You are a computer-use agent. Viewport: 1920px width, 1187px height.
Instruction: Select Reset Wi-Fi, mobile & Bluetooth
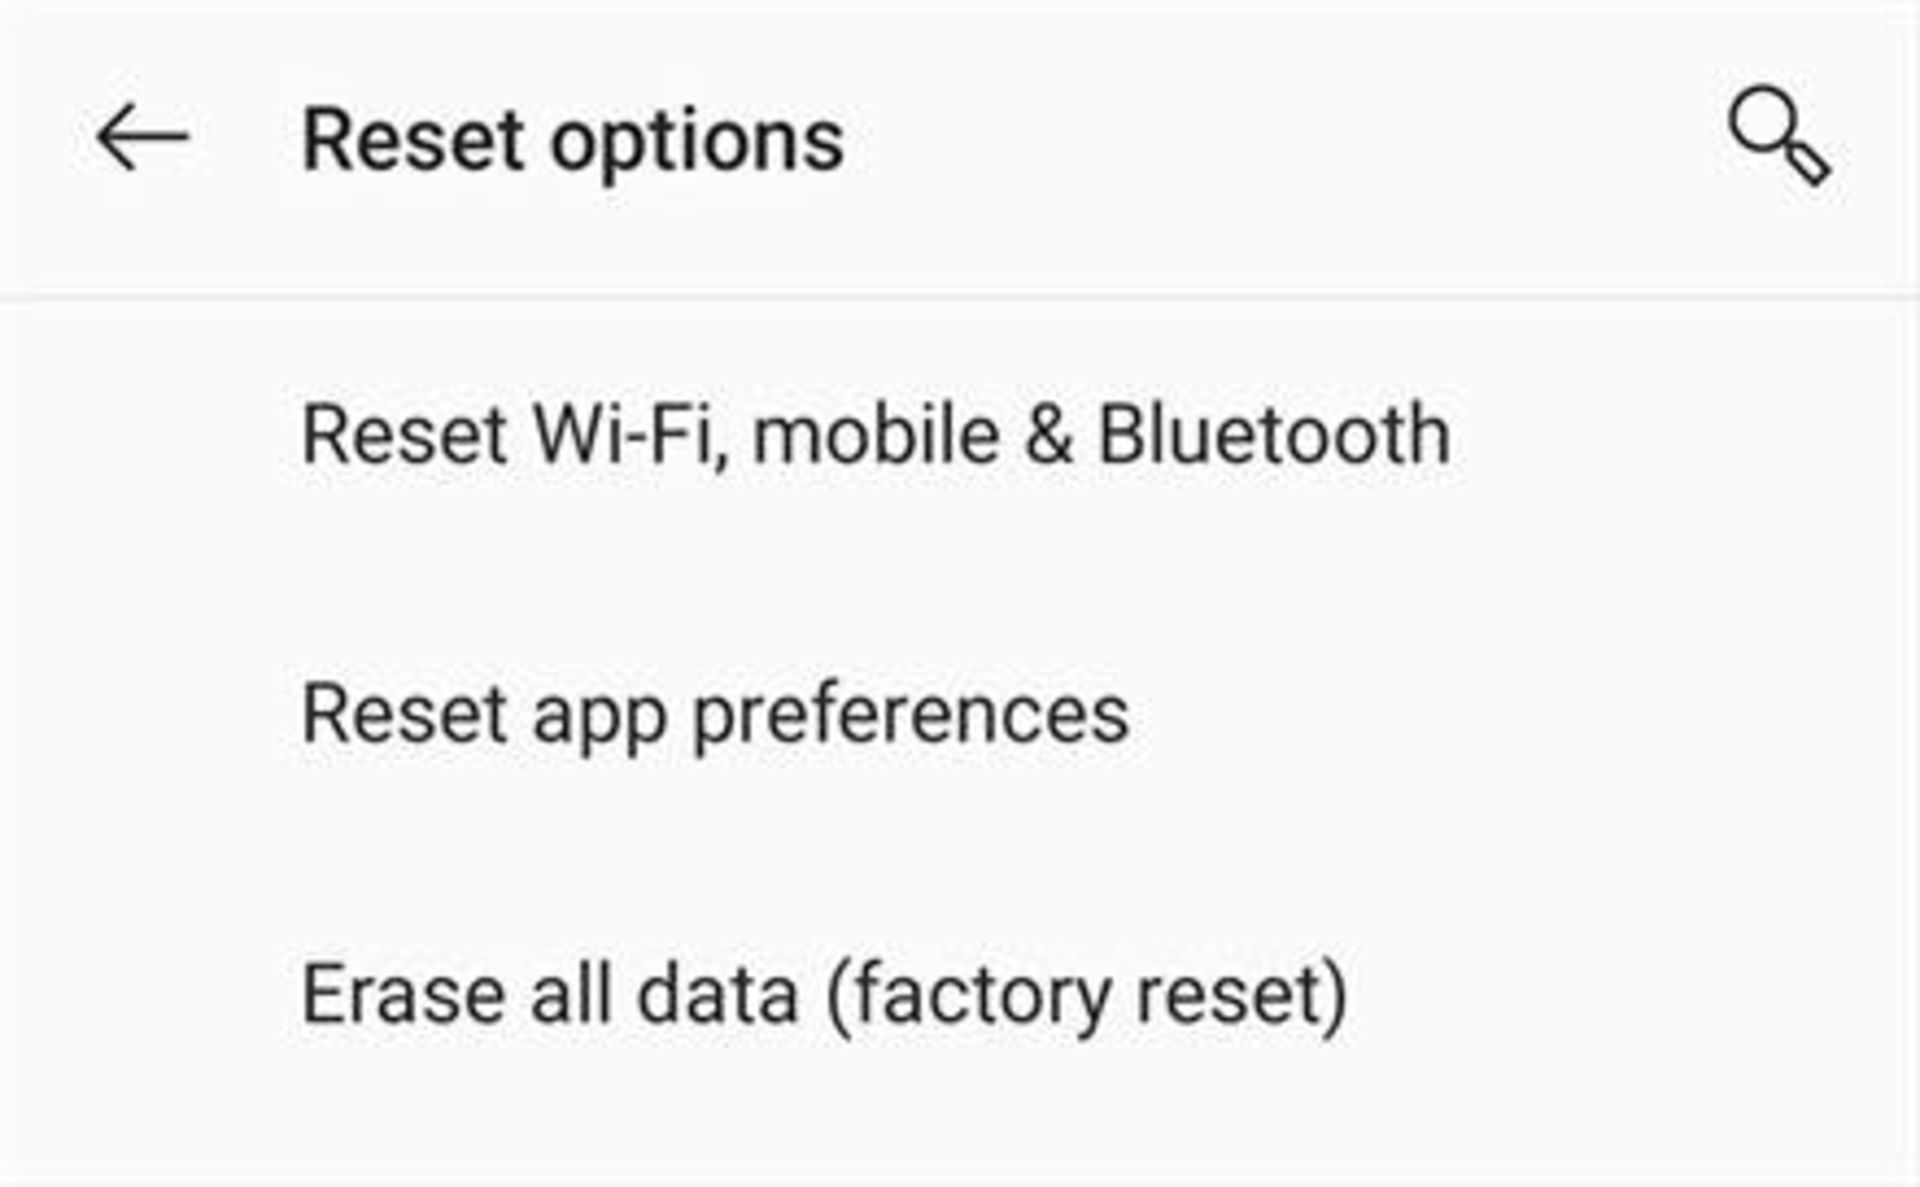[875, 435]
